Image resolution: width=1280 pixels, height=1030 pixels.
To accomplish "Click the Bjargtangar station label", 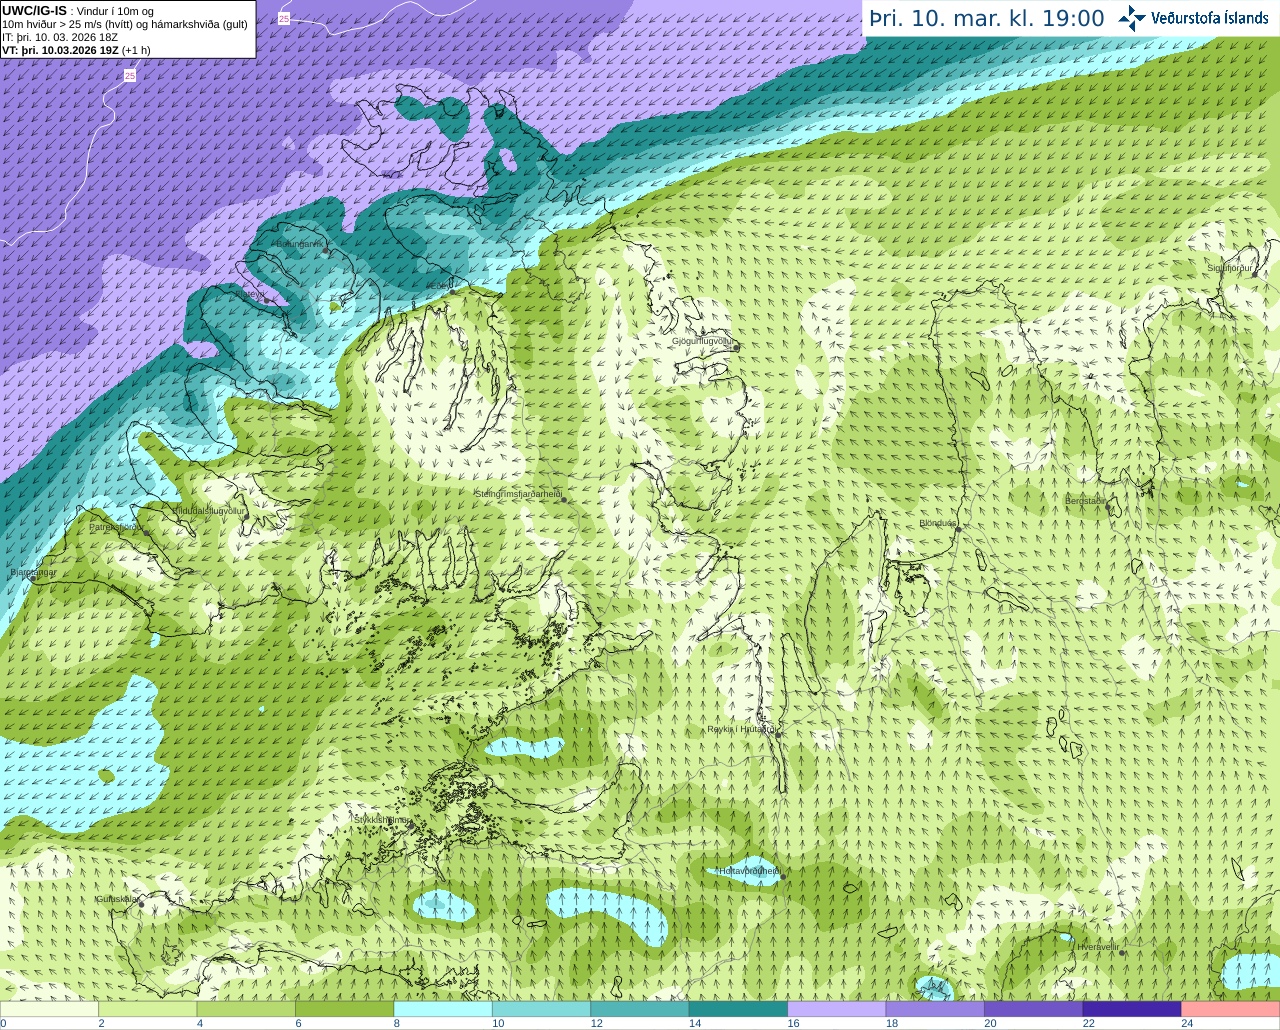I will pos(33,573).
